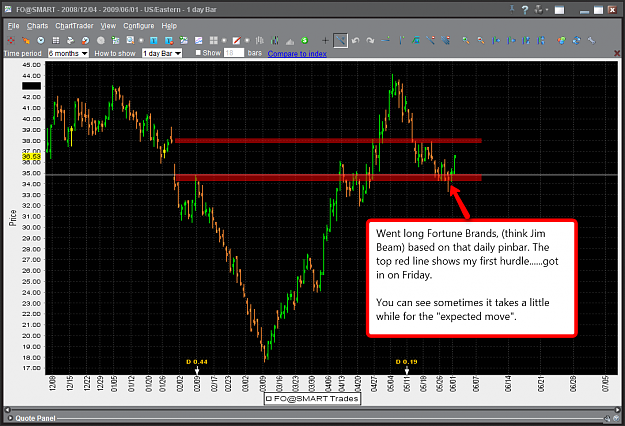Print the chart using the printer icon
The width and height of the screenshot is (625, 426).
coord(71,40)
